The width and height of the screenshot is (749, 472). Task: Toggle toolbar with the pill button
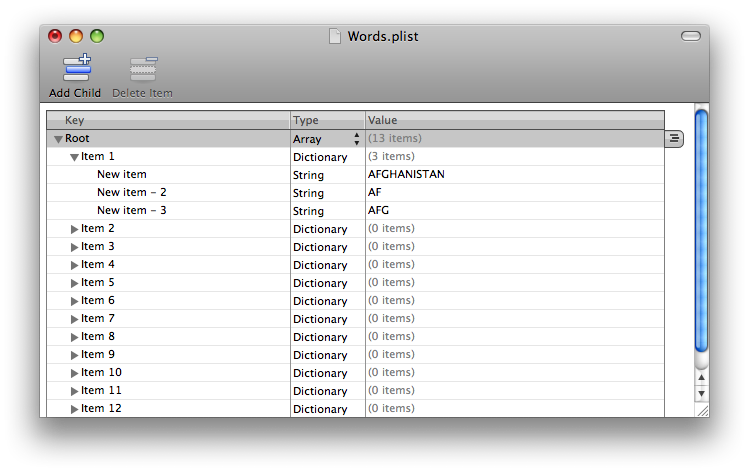tap(690, 36)
